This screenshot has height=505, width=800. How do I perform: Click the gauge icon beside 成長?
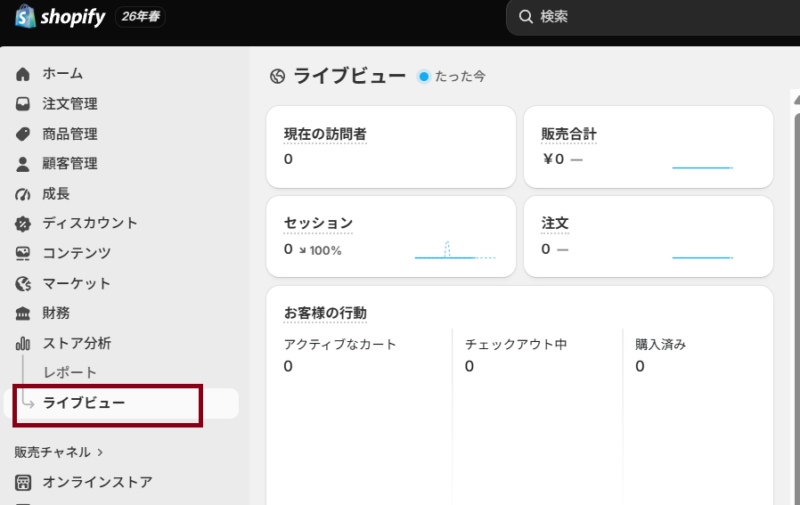23,194
